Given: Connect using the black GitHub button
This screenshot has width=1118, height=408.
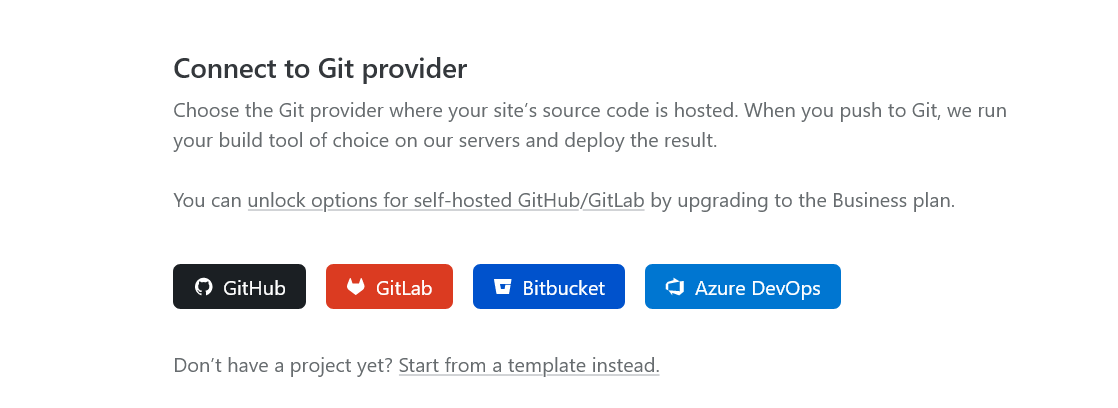Looking at the screenshot, I should (240, 287).
